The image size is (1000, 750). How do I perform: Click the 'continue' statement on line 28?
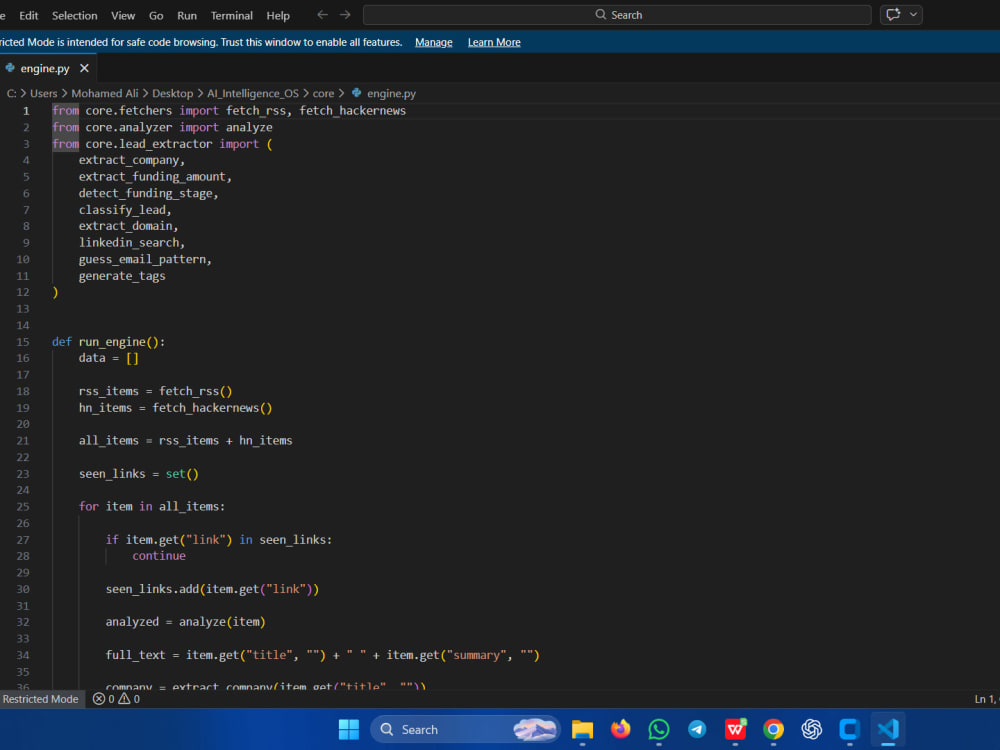point(159,555)
